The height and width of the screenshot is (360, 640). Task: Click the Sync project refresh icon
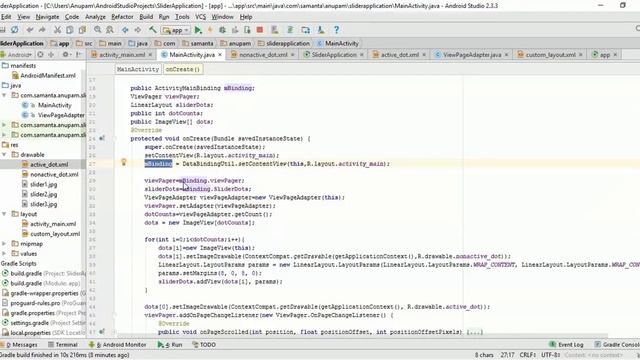tap(15, 30)
